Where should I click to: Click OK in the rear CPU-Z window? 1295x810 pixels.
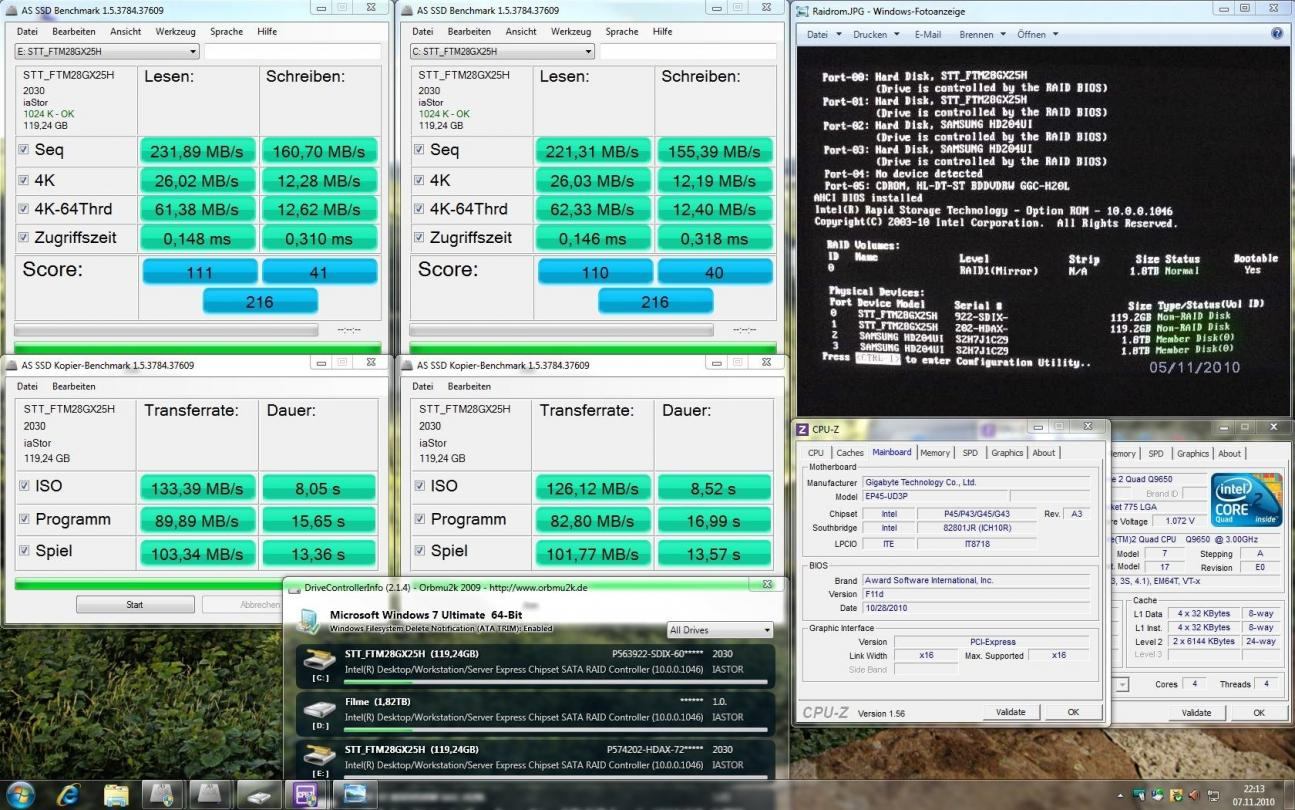tap(1259, 712)
